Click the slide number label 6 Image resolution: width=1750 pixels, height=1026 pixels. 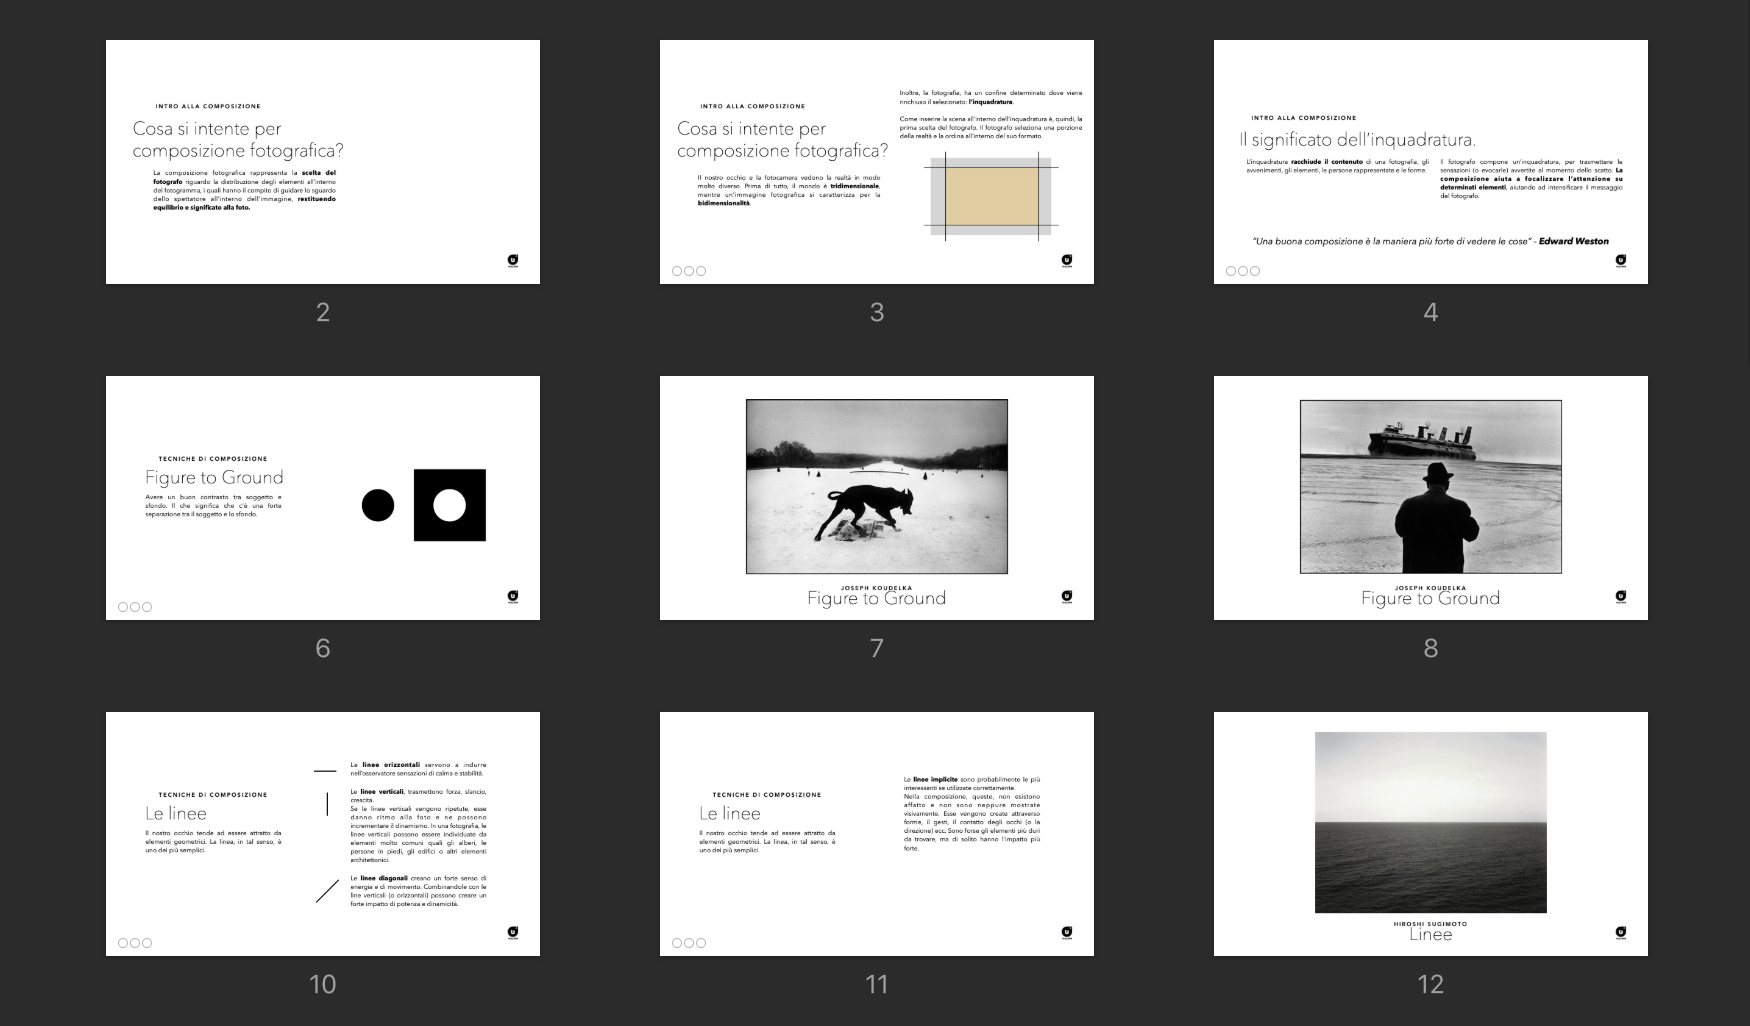click(x=323, y=649)
